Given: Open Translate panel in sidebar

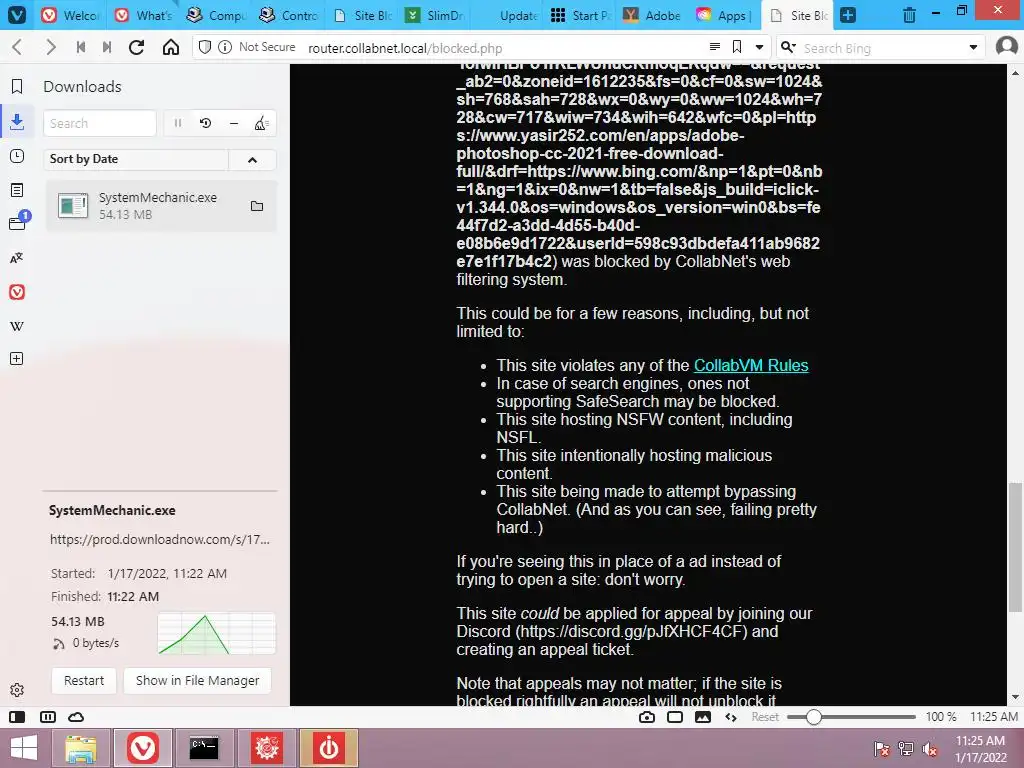Looking at the screenshot, I should pos(17,258).
